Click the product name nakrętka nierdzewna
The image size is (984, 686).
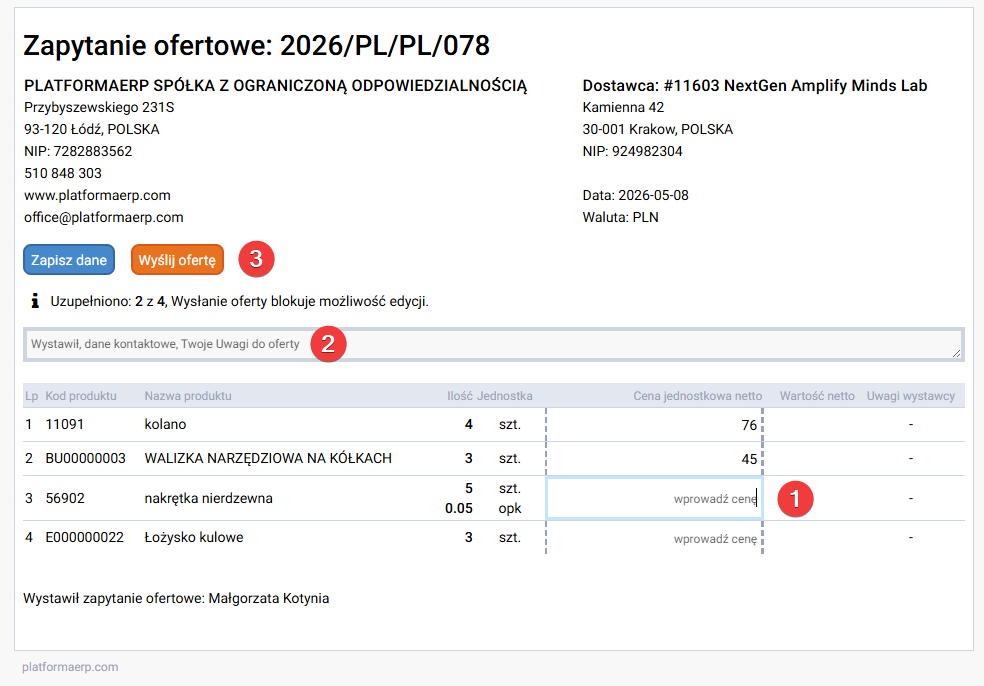[x=208, y=498]
